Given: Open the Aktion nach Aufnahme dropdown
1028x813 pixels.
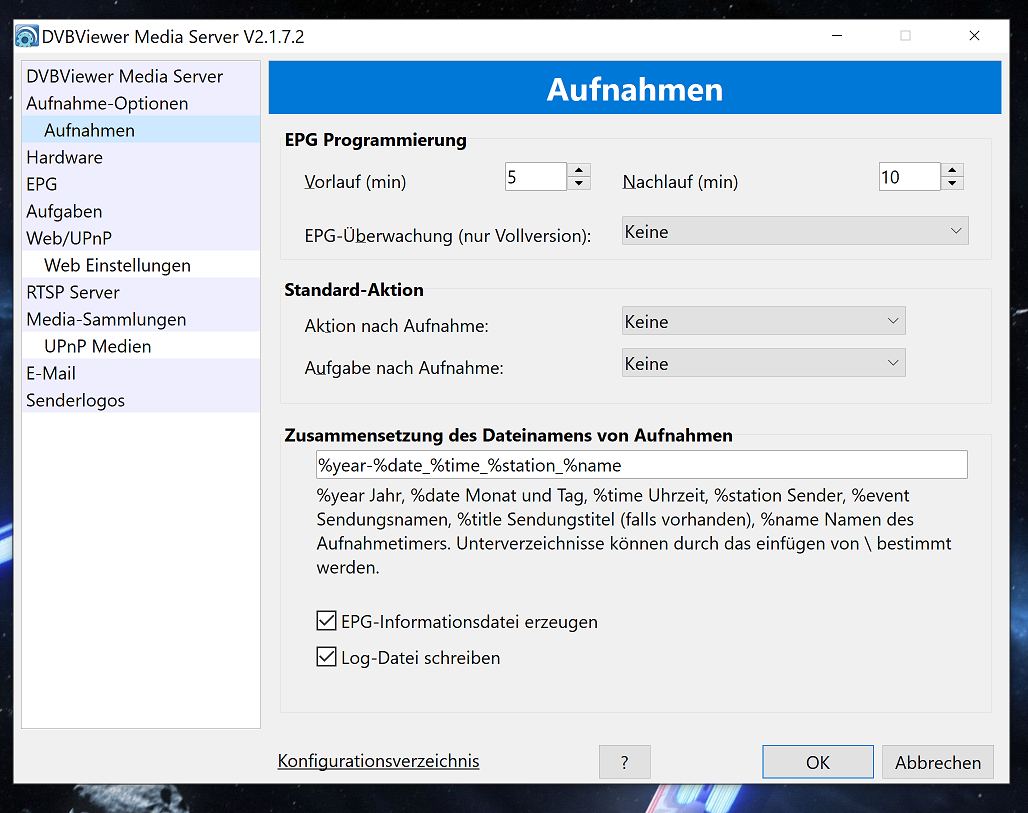Looking at the screenshot, I should point(763,321).
